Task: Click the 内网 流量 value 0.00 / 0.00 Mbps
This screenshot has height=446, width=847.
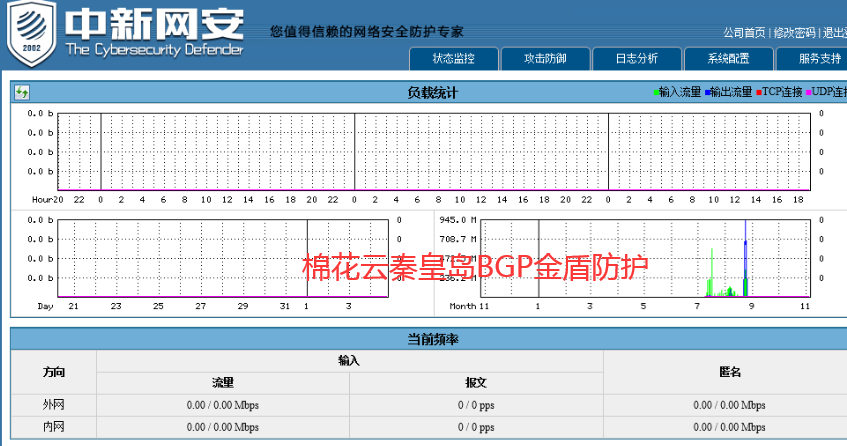Action: pos(223,427)
